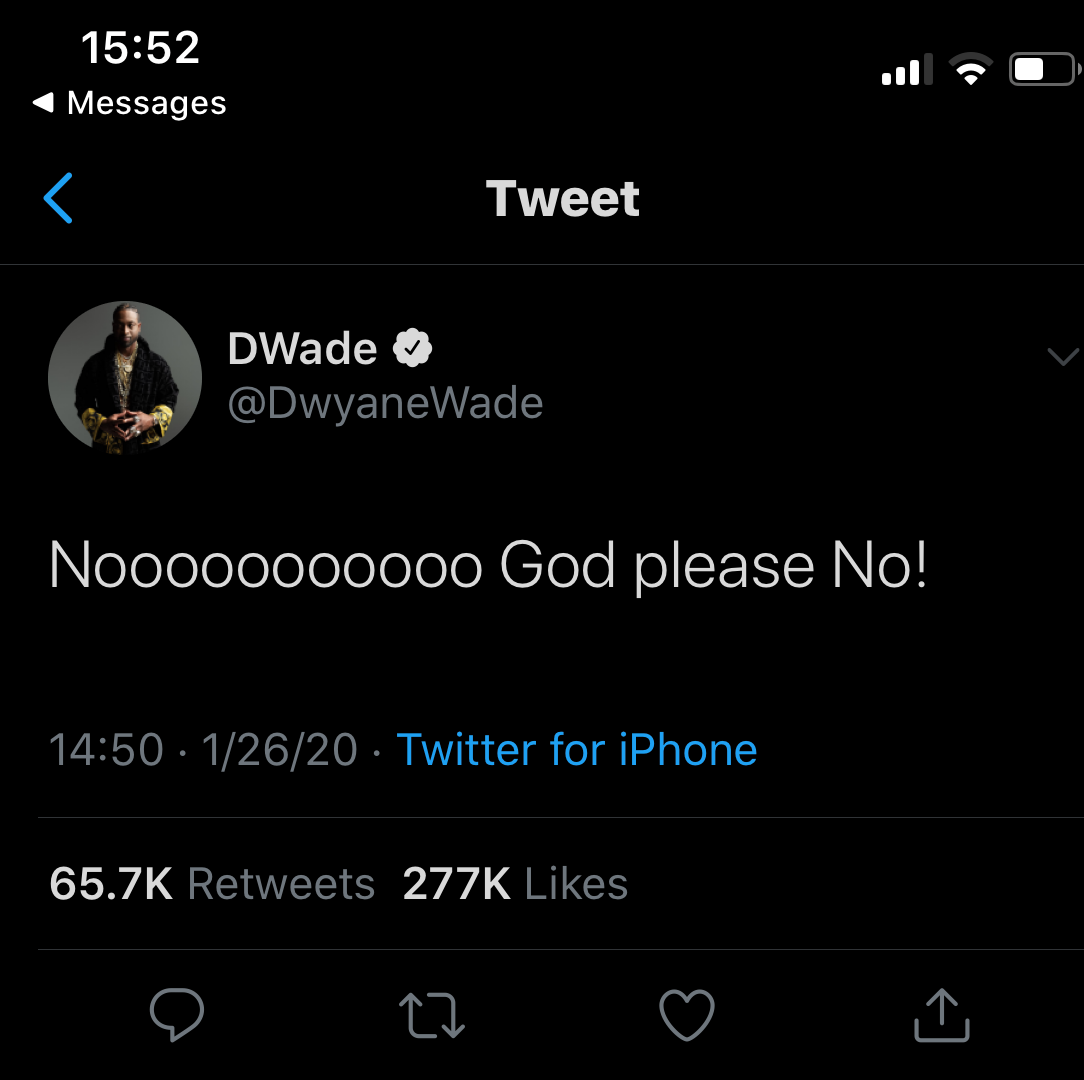Tap the "Nooooooooooo God please No!" tweet text
Viewport: 1084px width, 1080px height.
tap(488, 566)
